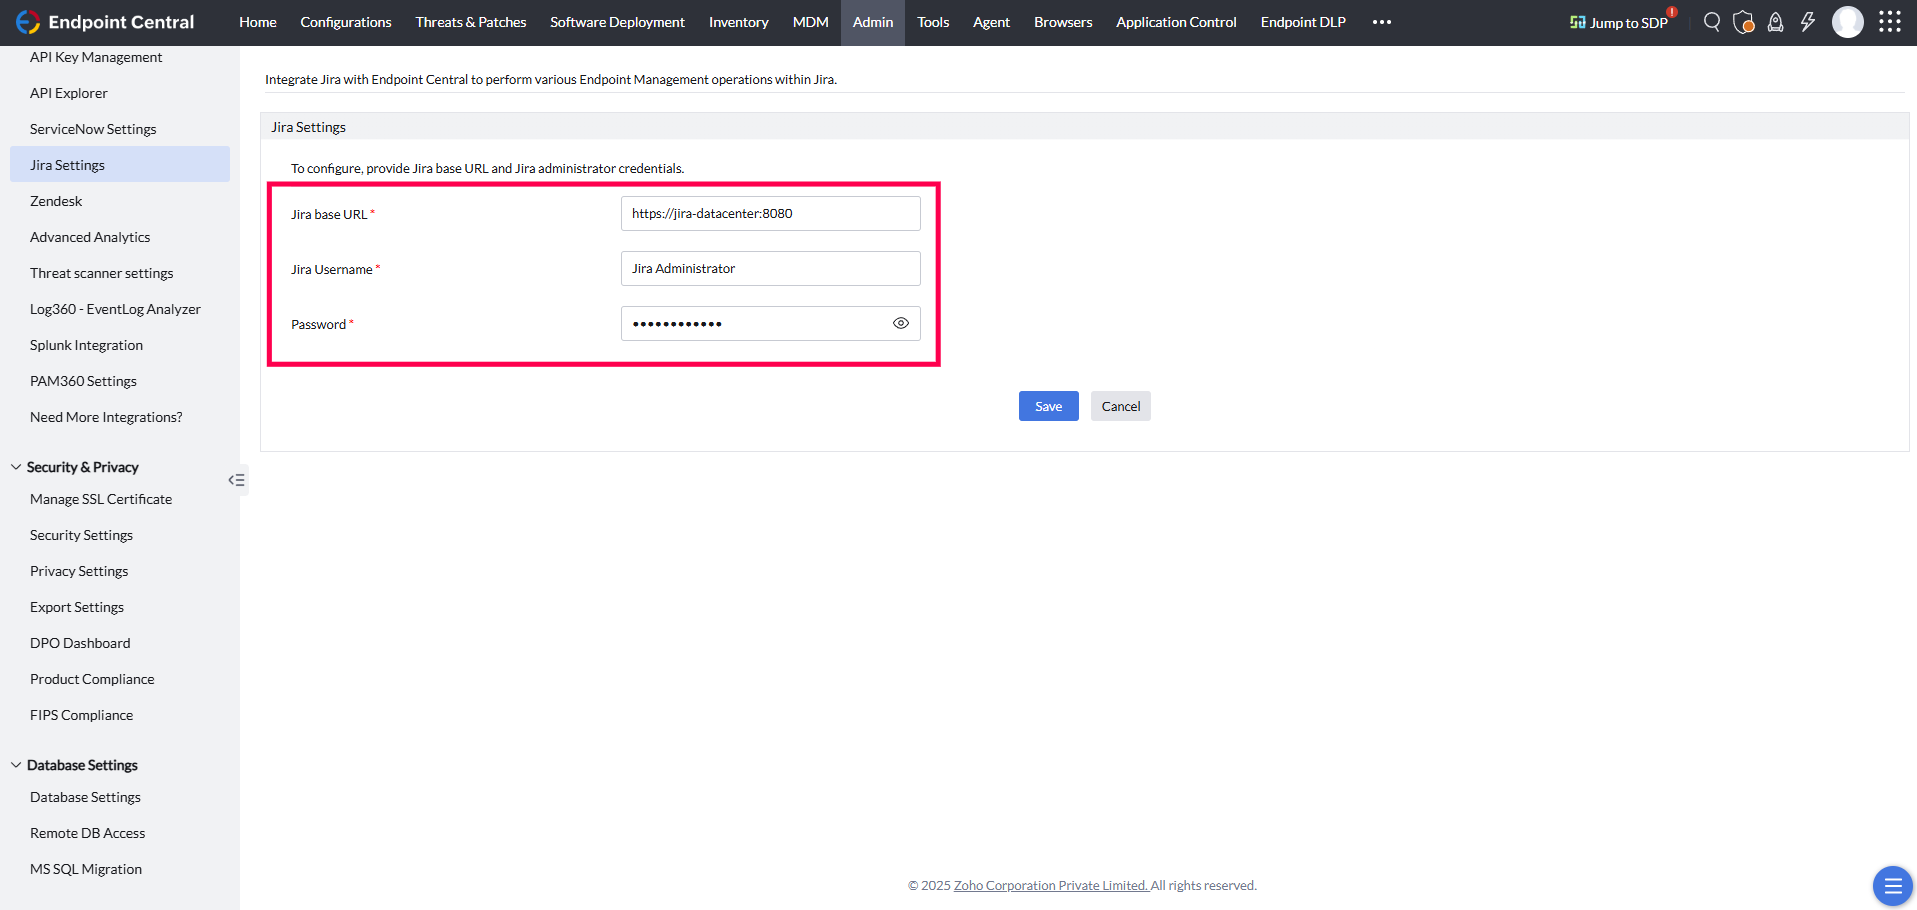Click Need More Integrations?
The image size is (1917, 910).
(106, 417)
